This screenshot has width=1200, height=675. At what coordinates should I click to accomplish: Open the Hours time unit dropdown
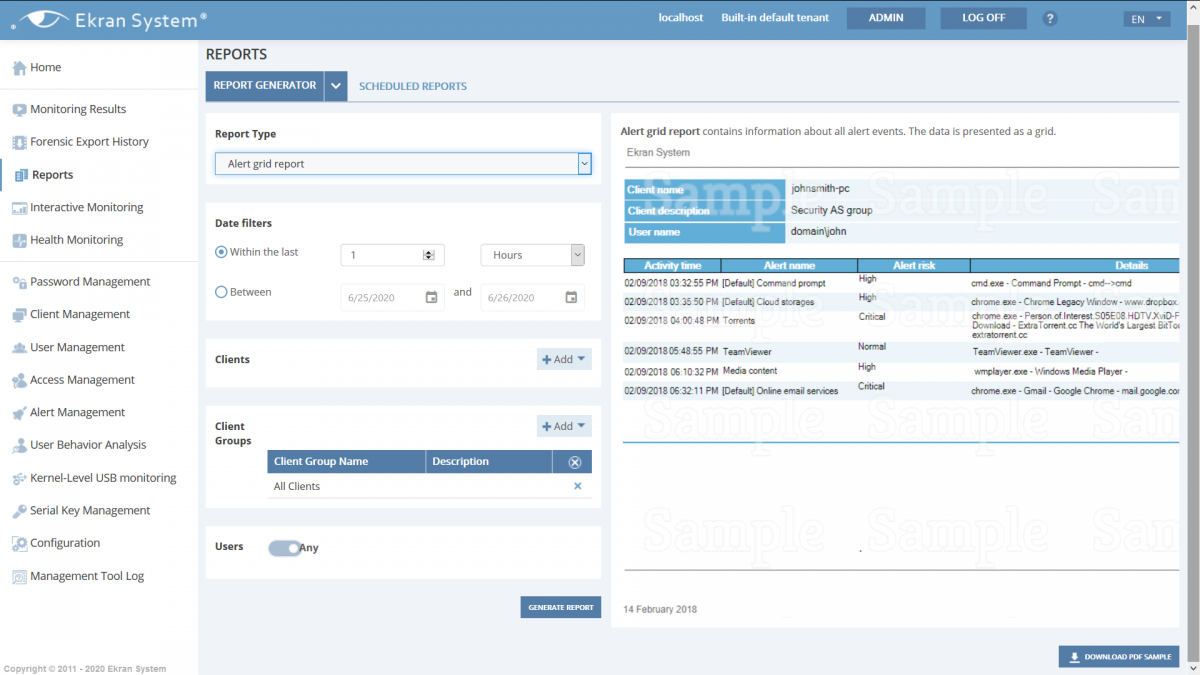click(576, 255)
